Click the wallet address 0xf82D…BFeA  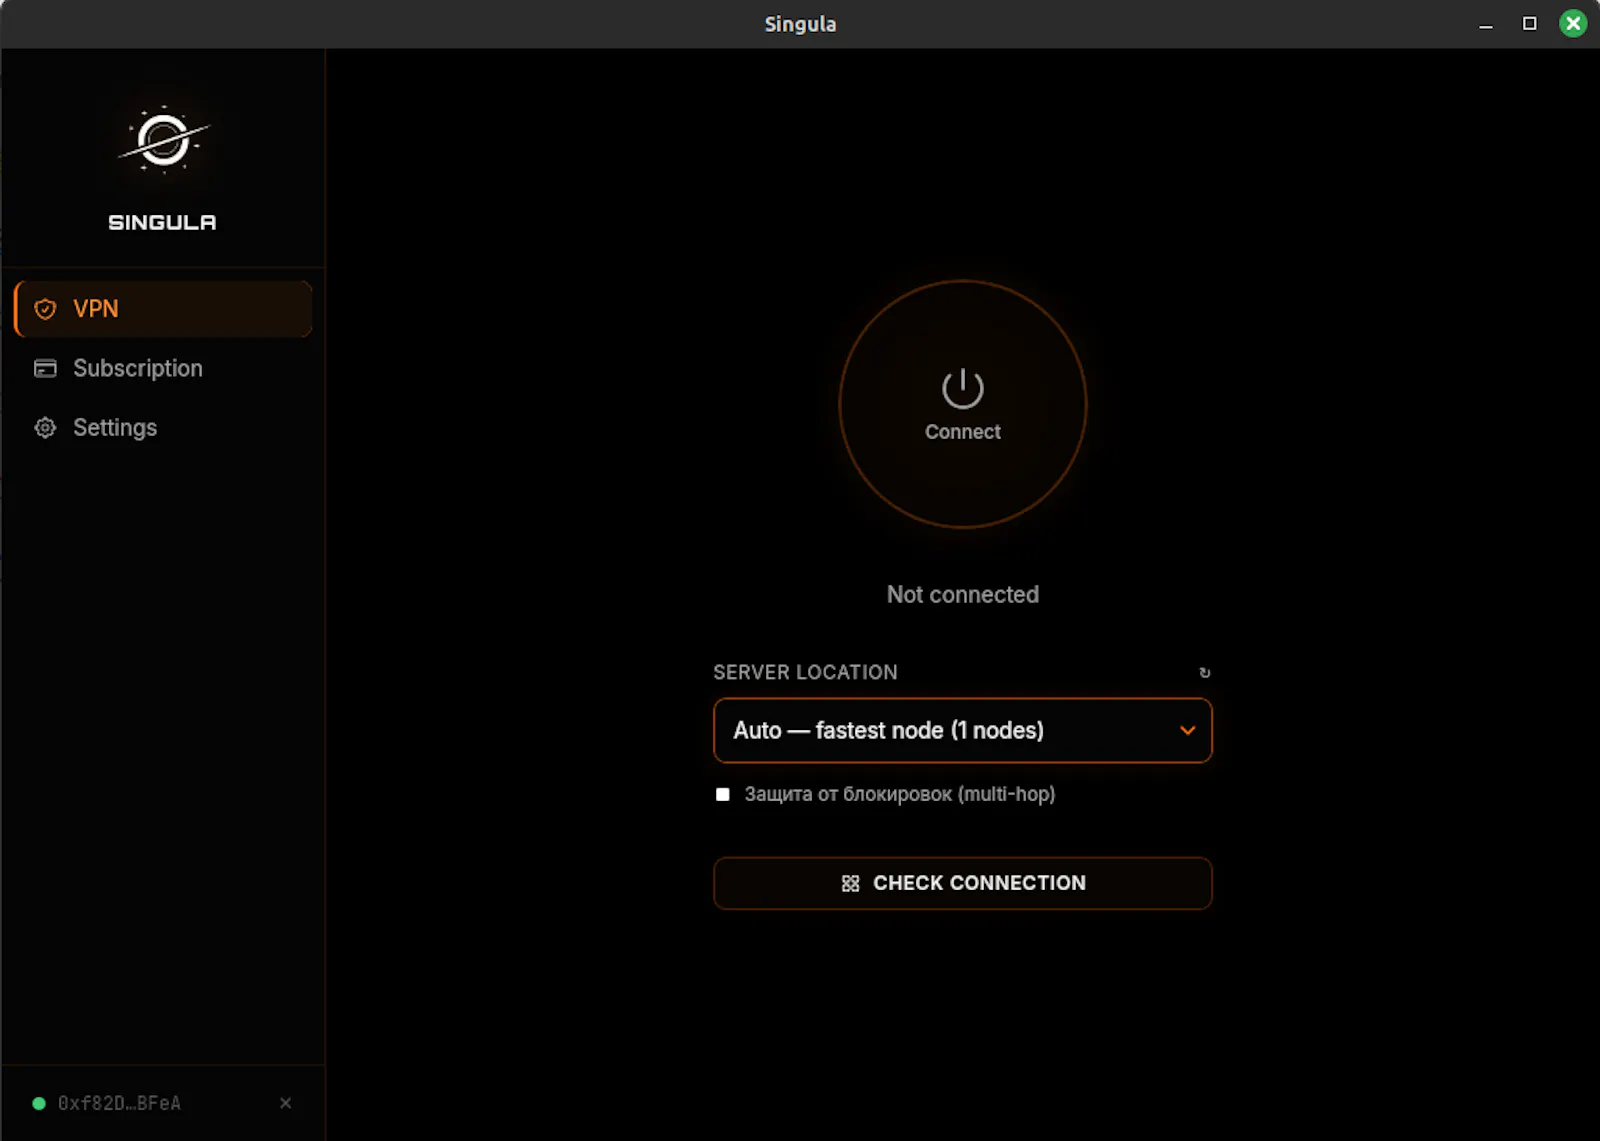(x=119, y=1103)
